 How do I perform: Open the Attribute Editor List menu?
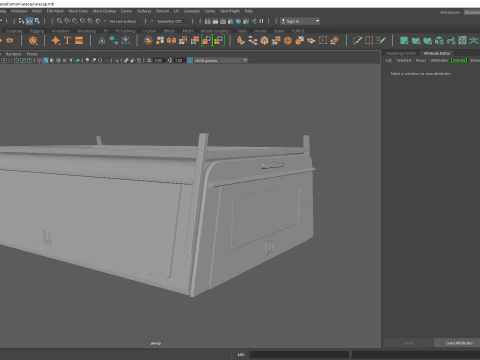[389, 60]
